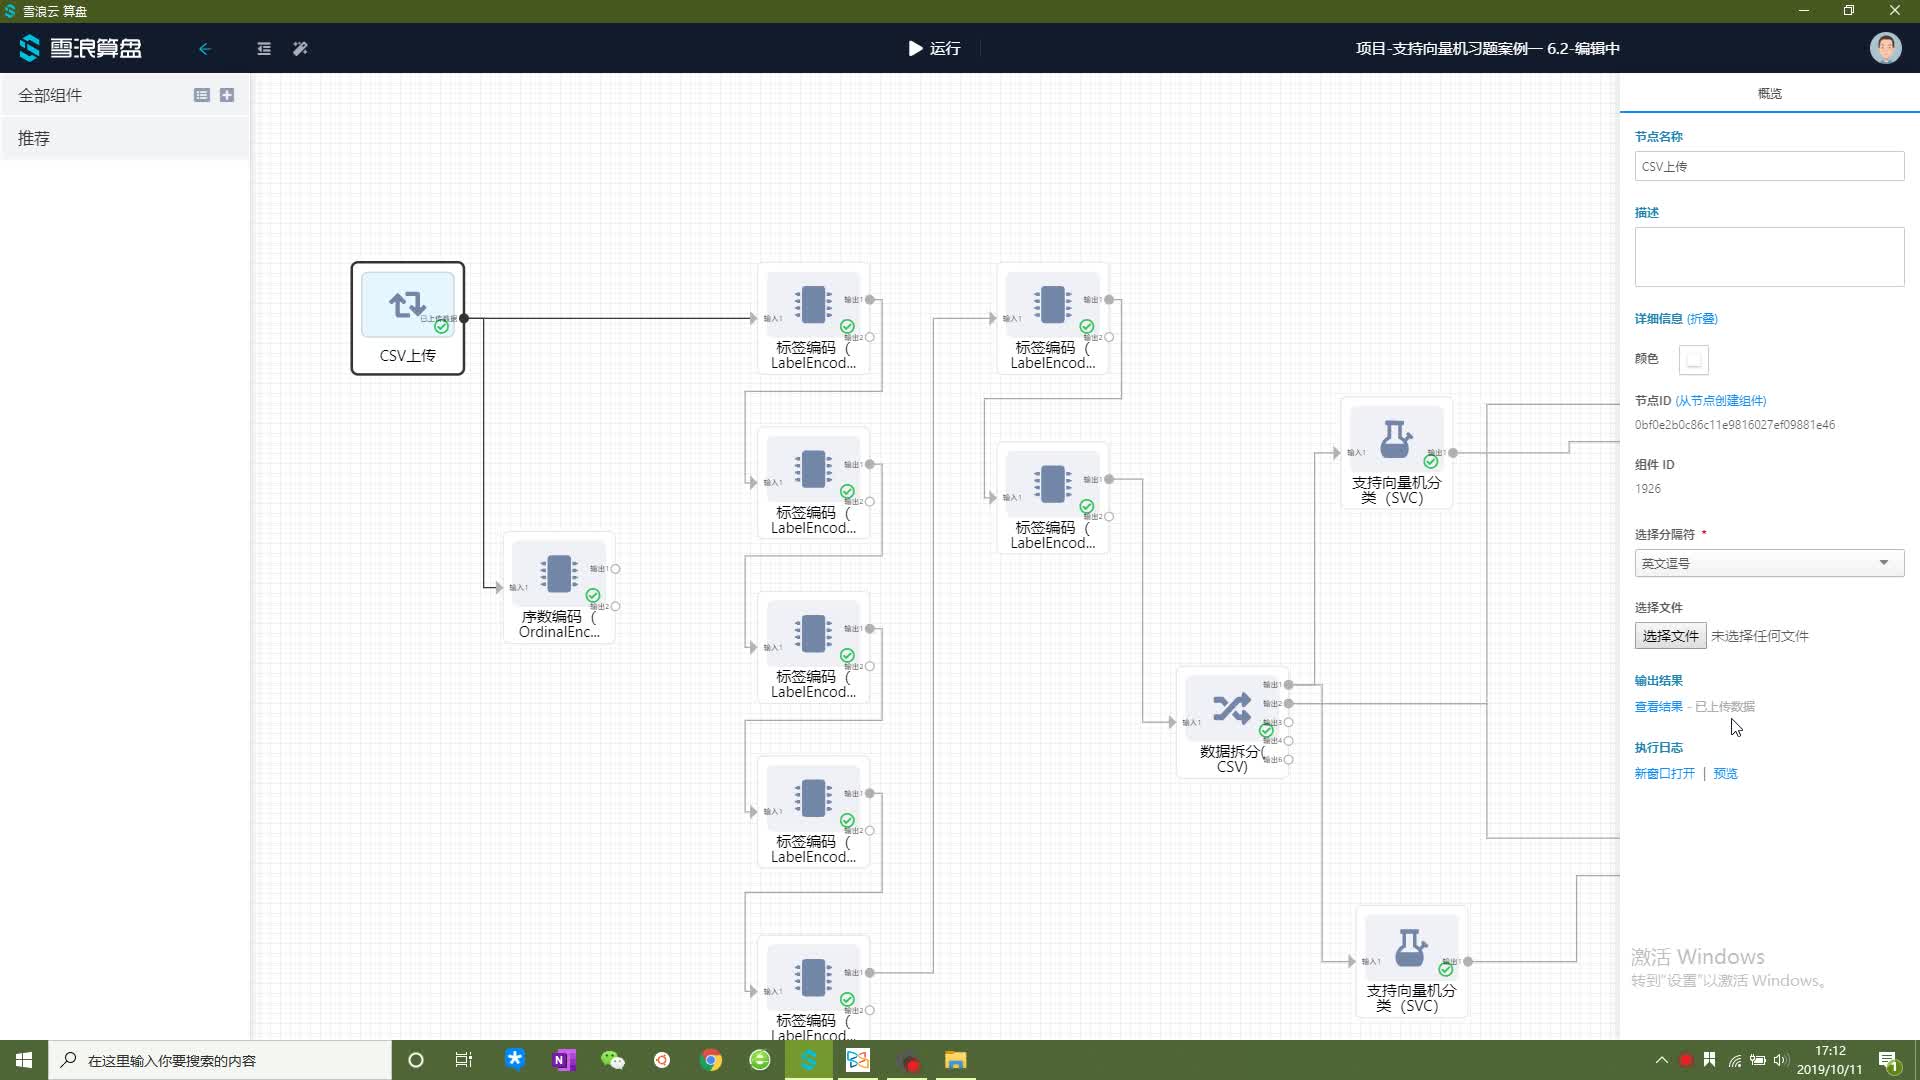Click plus icon to add component
Screen dimensions: 1920x1080
[227, 95]
